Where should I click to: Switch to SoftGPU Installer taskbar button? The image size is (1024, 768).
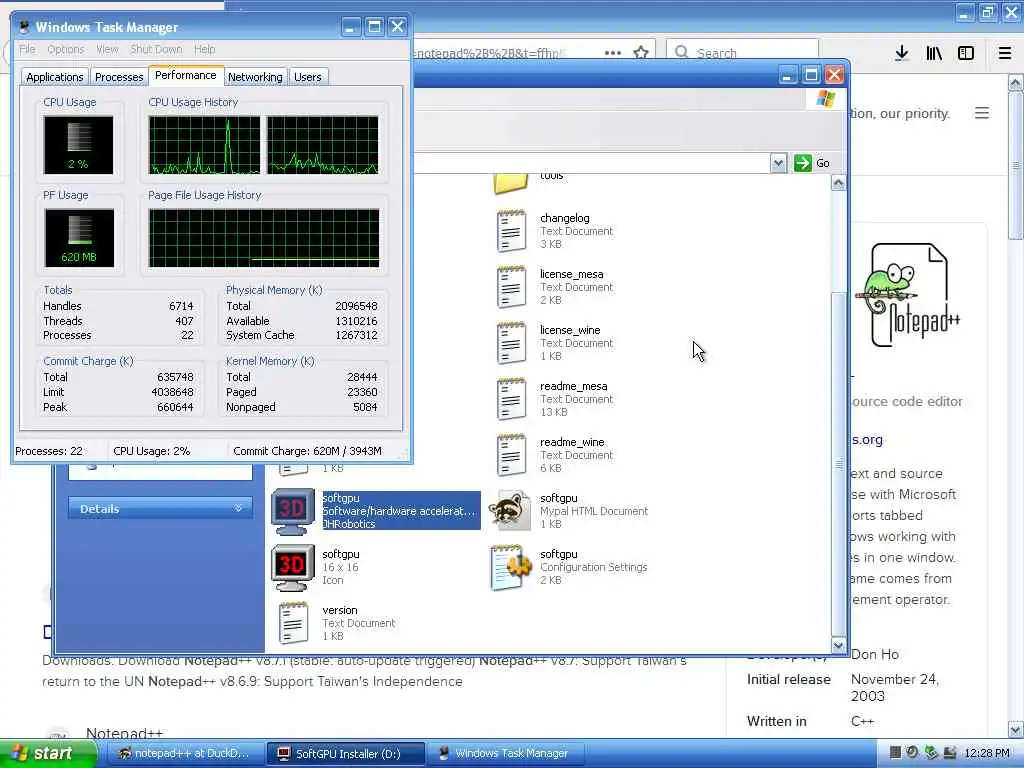(347, 754)
